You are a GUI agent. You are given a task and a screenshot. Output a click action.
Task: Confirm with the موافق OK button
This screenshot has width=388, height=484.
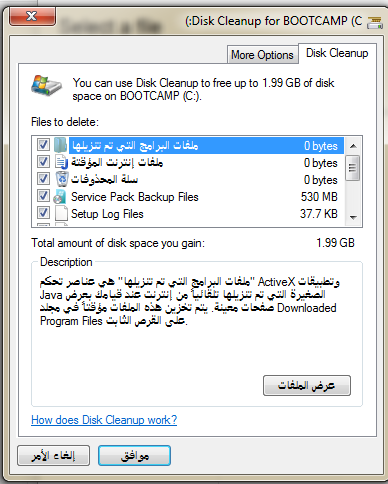[134, 456]
